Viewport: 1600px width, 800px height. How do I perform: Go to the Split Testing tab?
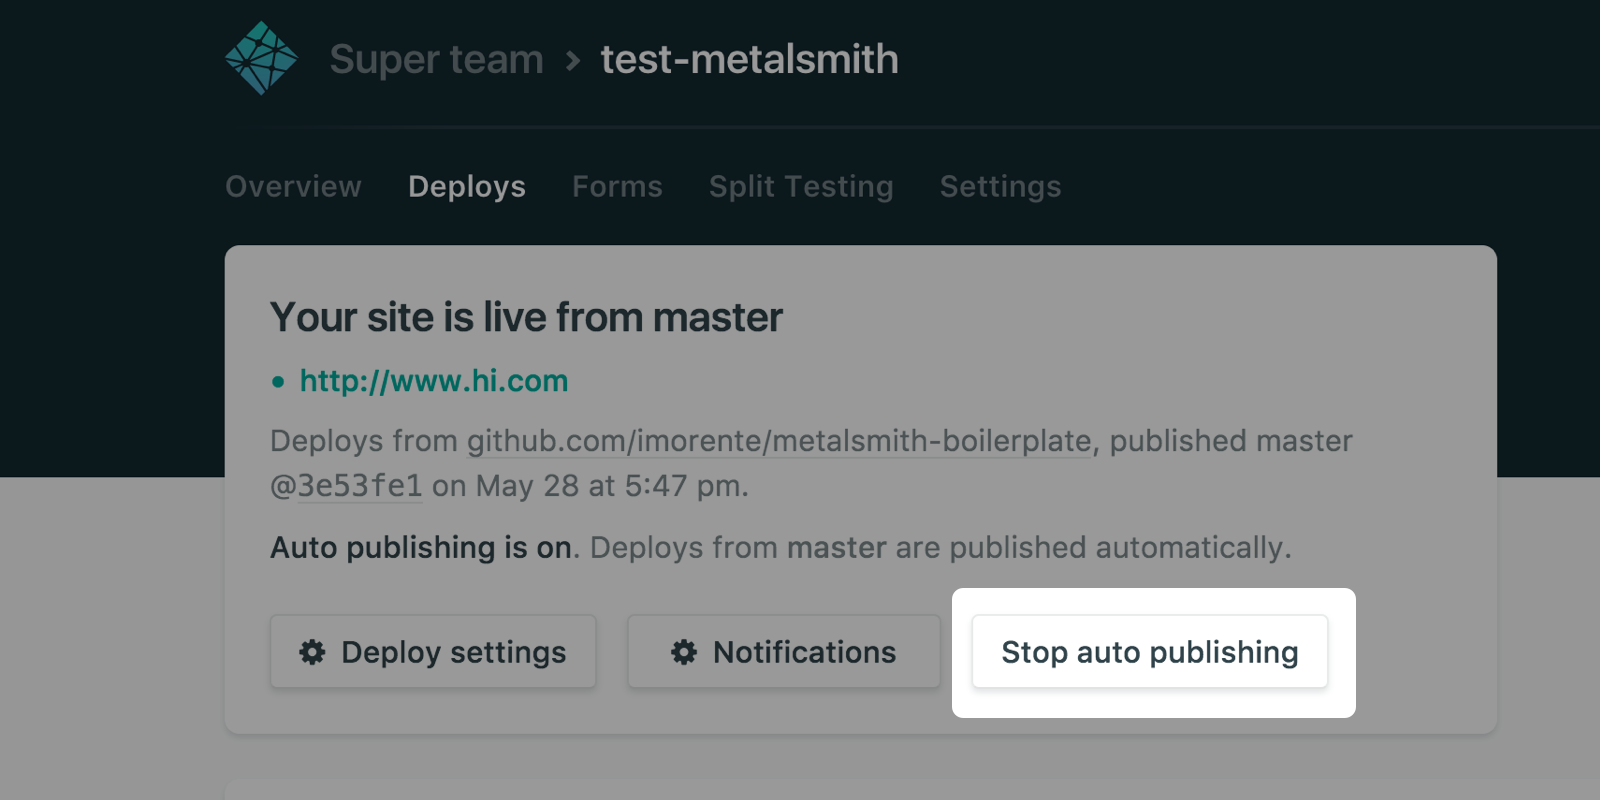click(801, 187)
